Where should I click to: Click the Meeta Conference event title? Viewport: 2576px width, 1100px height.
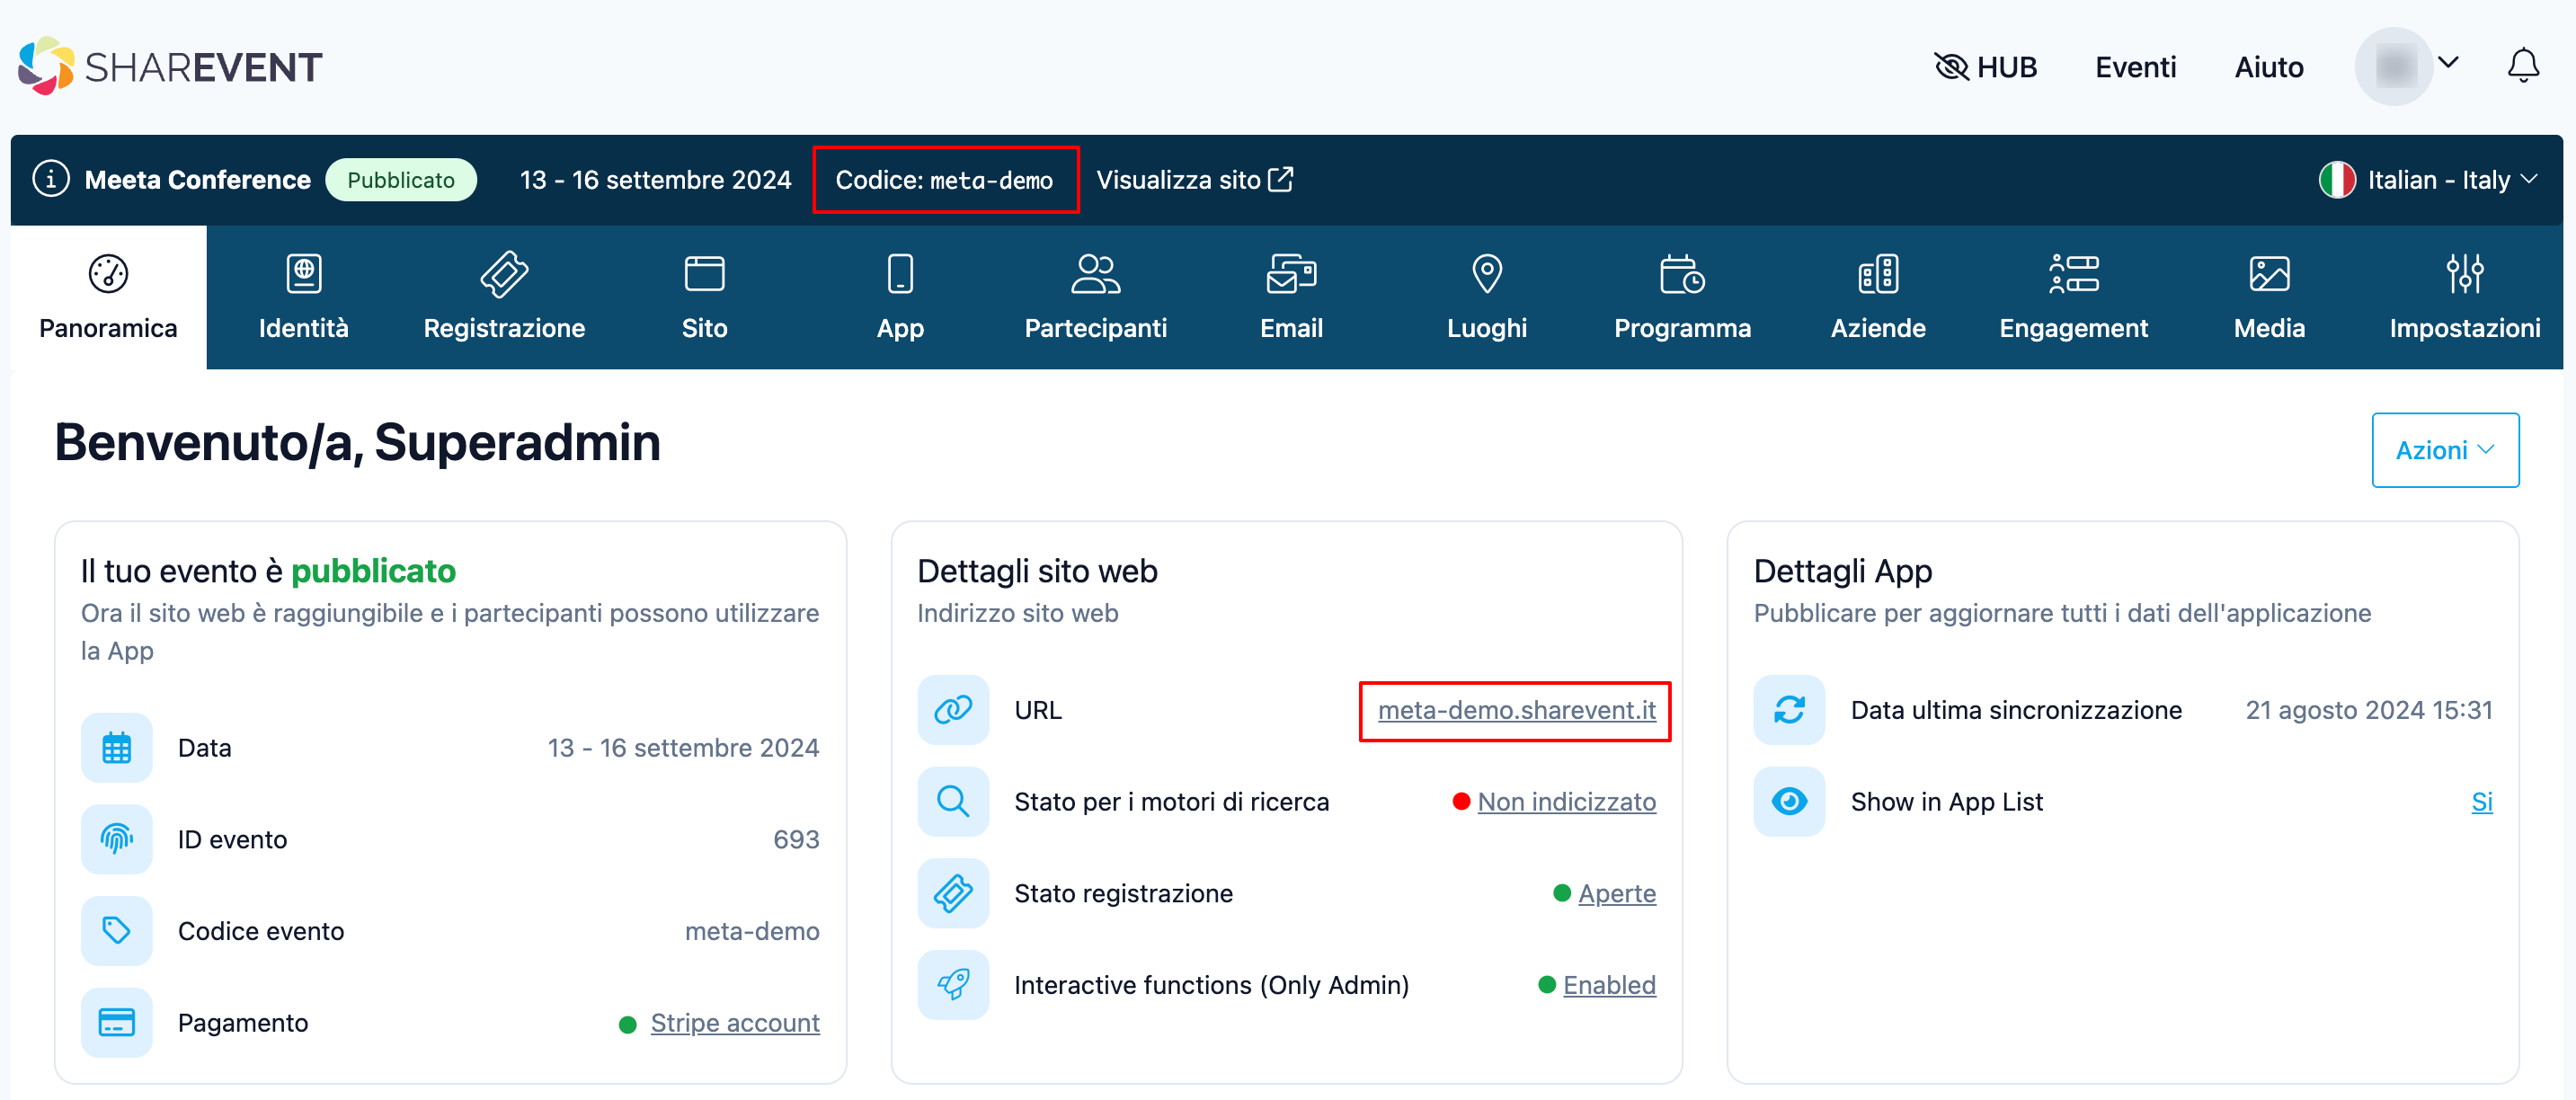click(x=197, y=180)
